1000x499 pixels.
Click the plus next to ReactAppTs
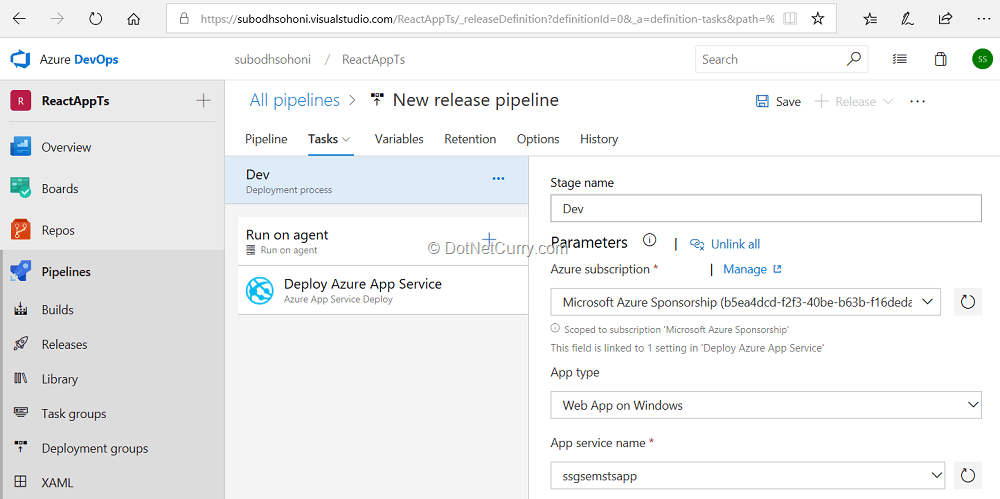pos(203,100)
